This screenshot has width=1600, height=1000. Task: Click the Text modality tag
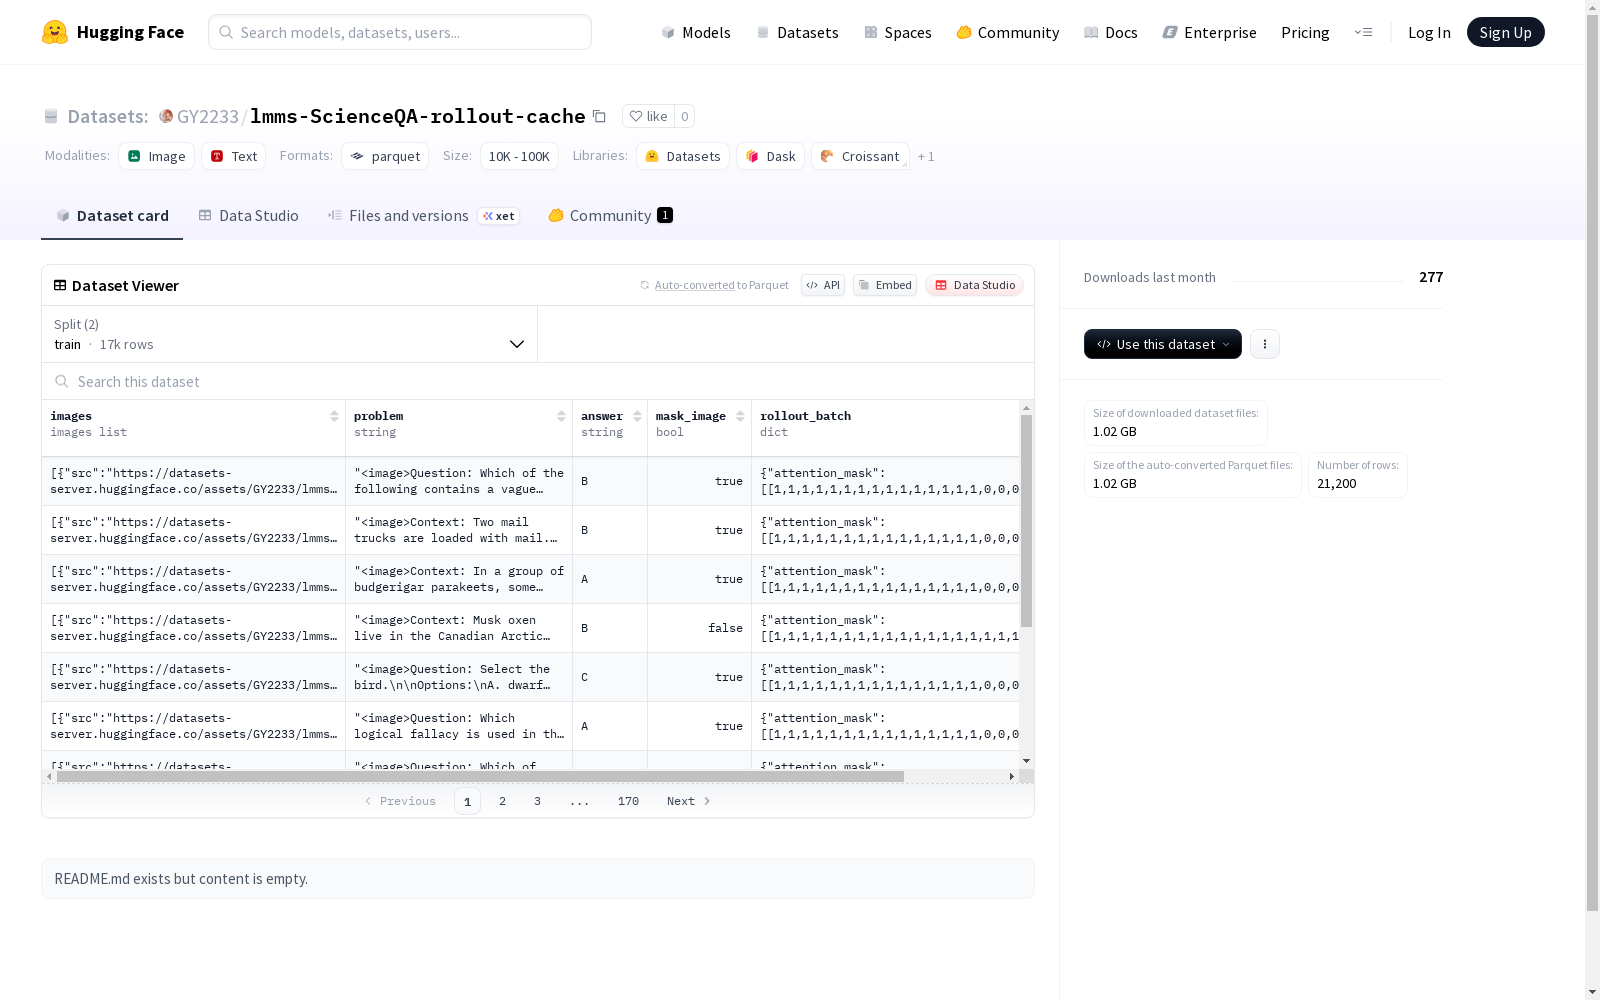pos(234,156)
